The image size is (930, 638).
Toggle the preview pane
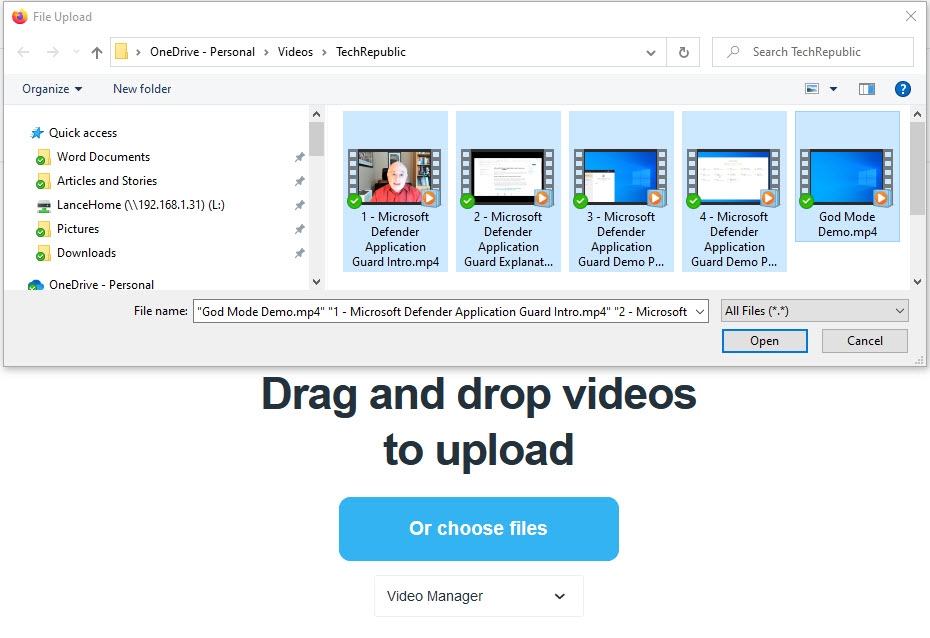click(866, 89)
